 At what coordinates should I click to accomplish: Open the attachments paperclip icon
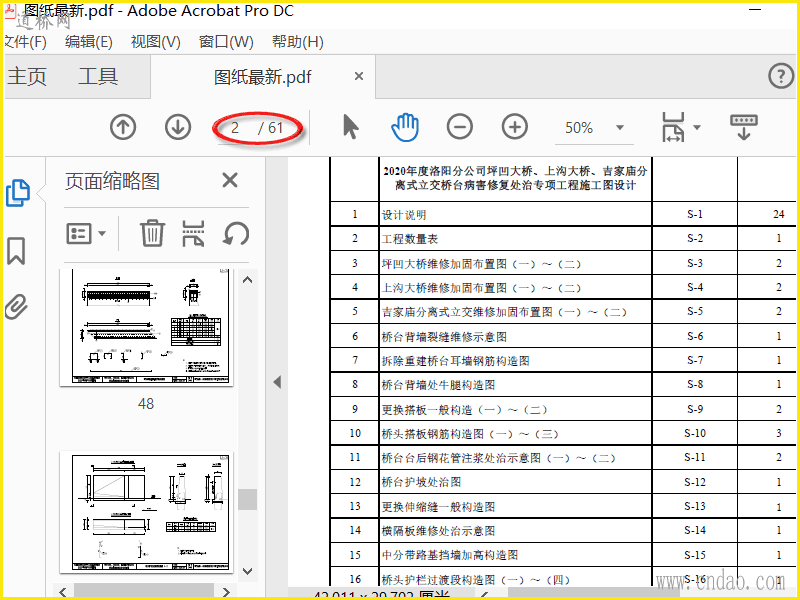16,307
